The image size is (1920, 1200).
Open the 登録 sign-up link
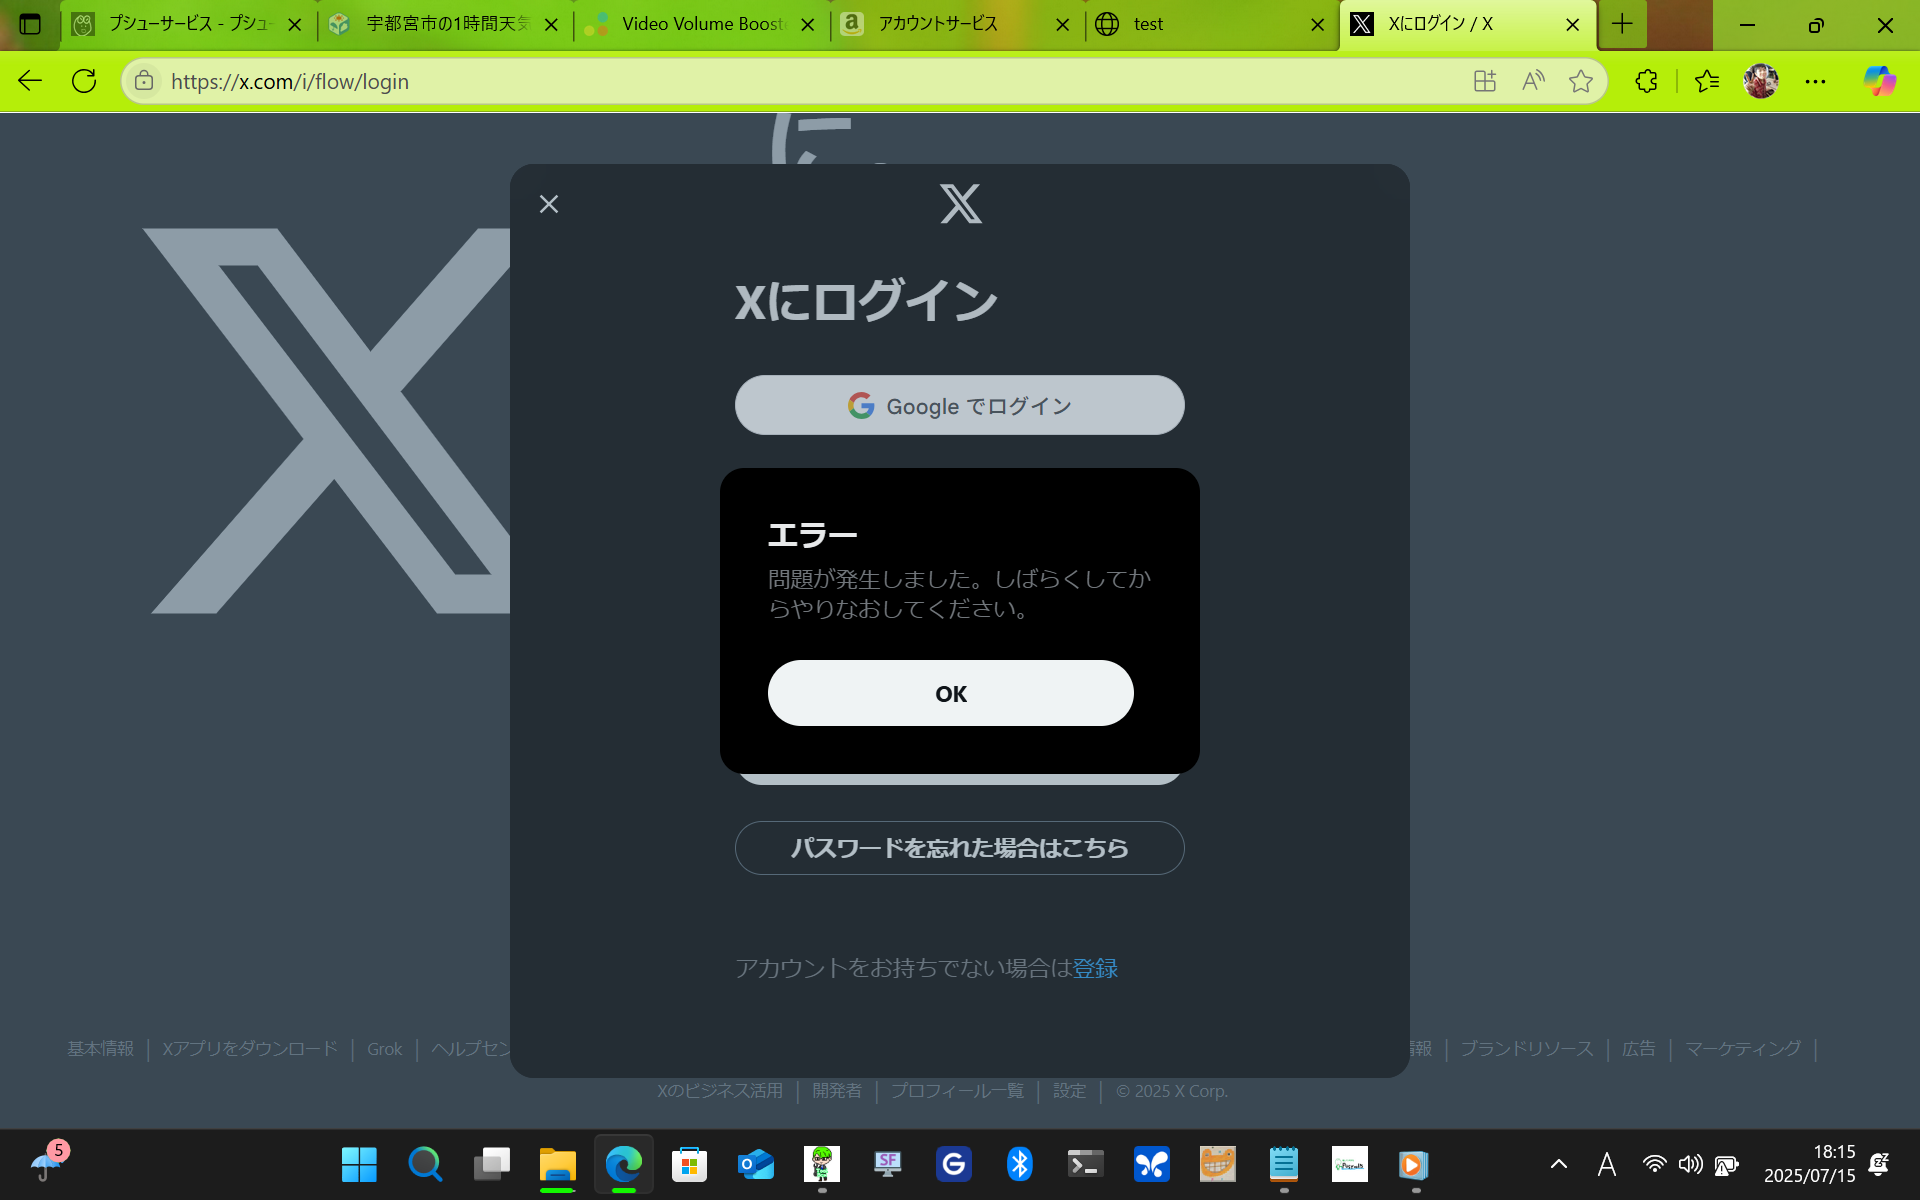click(1095, 968)
